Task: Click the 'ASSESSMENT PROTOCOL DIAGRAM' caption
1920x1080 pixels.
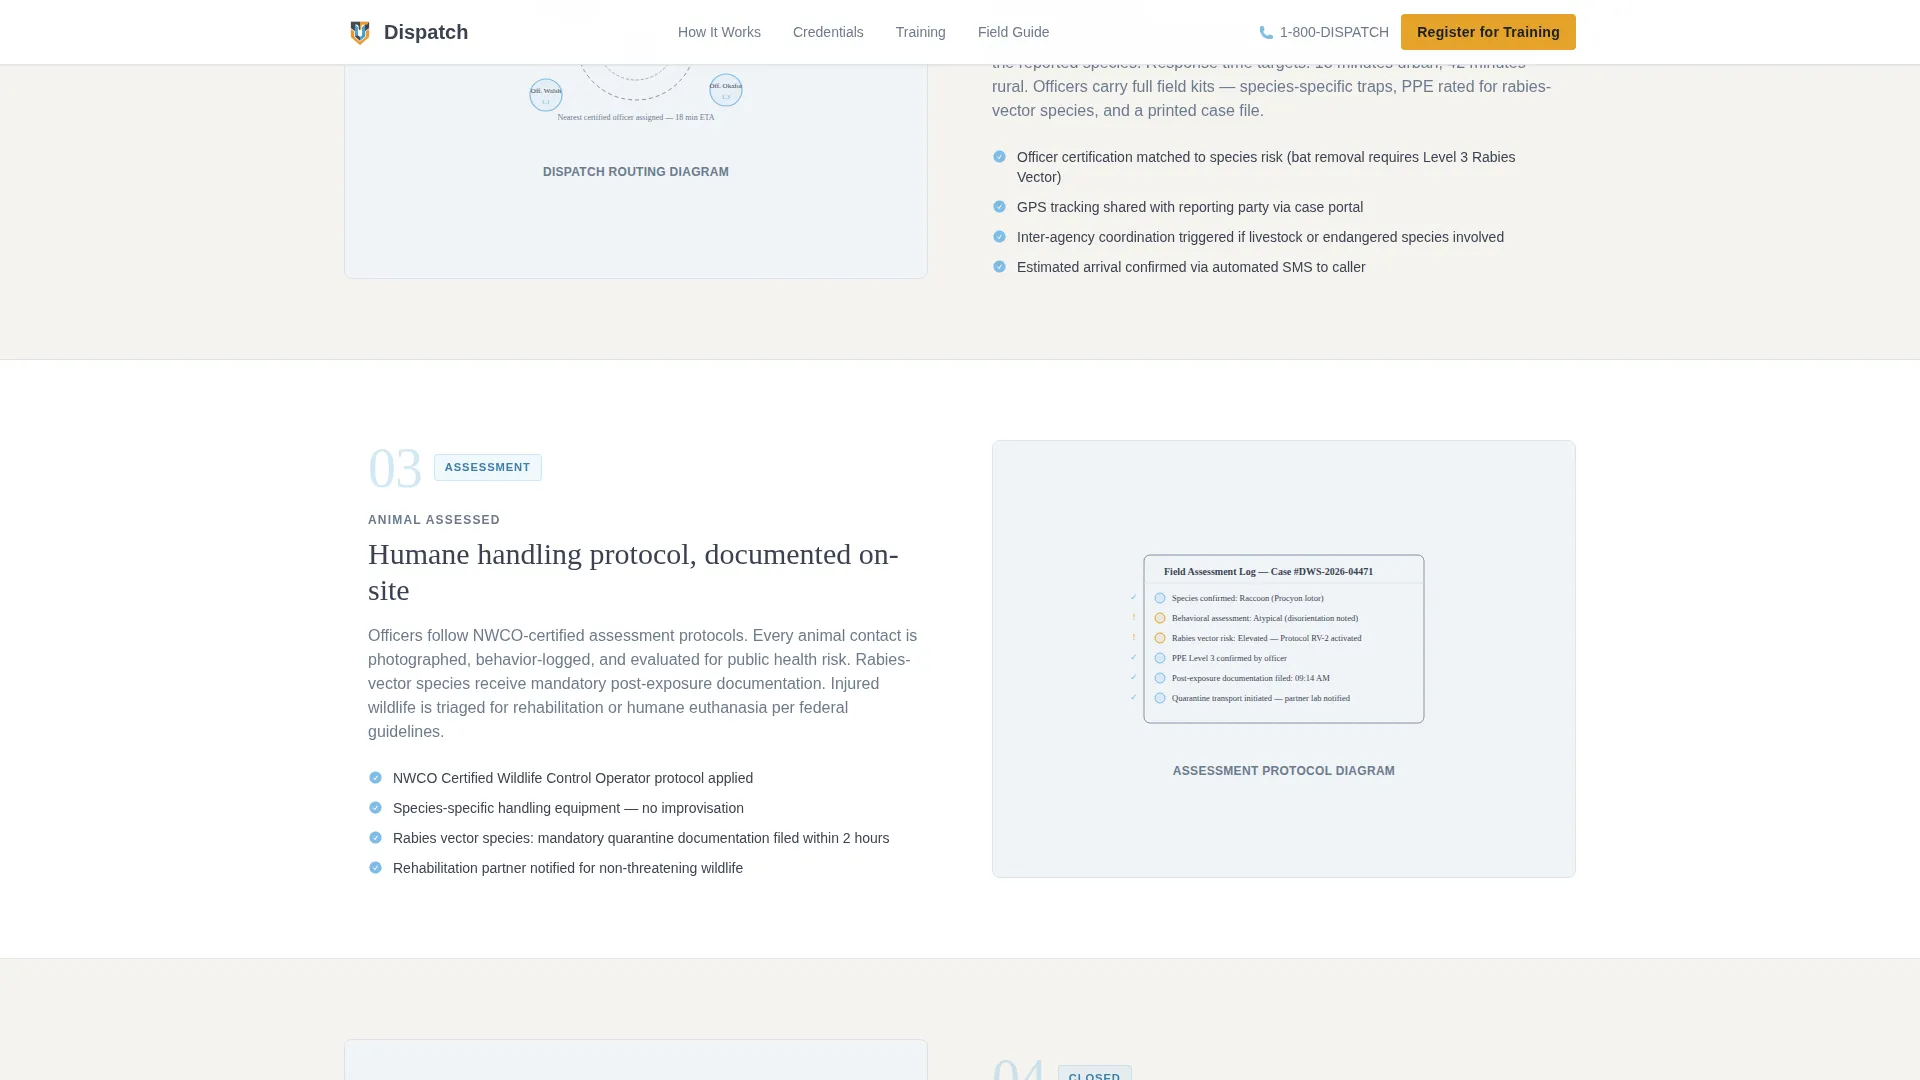Action: tap(1284, 771)
